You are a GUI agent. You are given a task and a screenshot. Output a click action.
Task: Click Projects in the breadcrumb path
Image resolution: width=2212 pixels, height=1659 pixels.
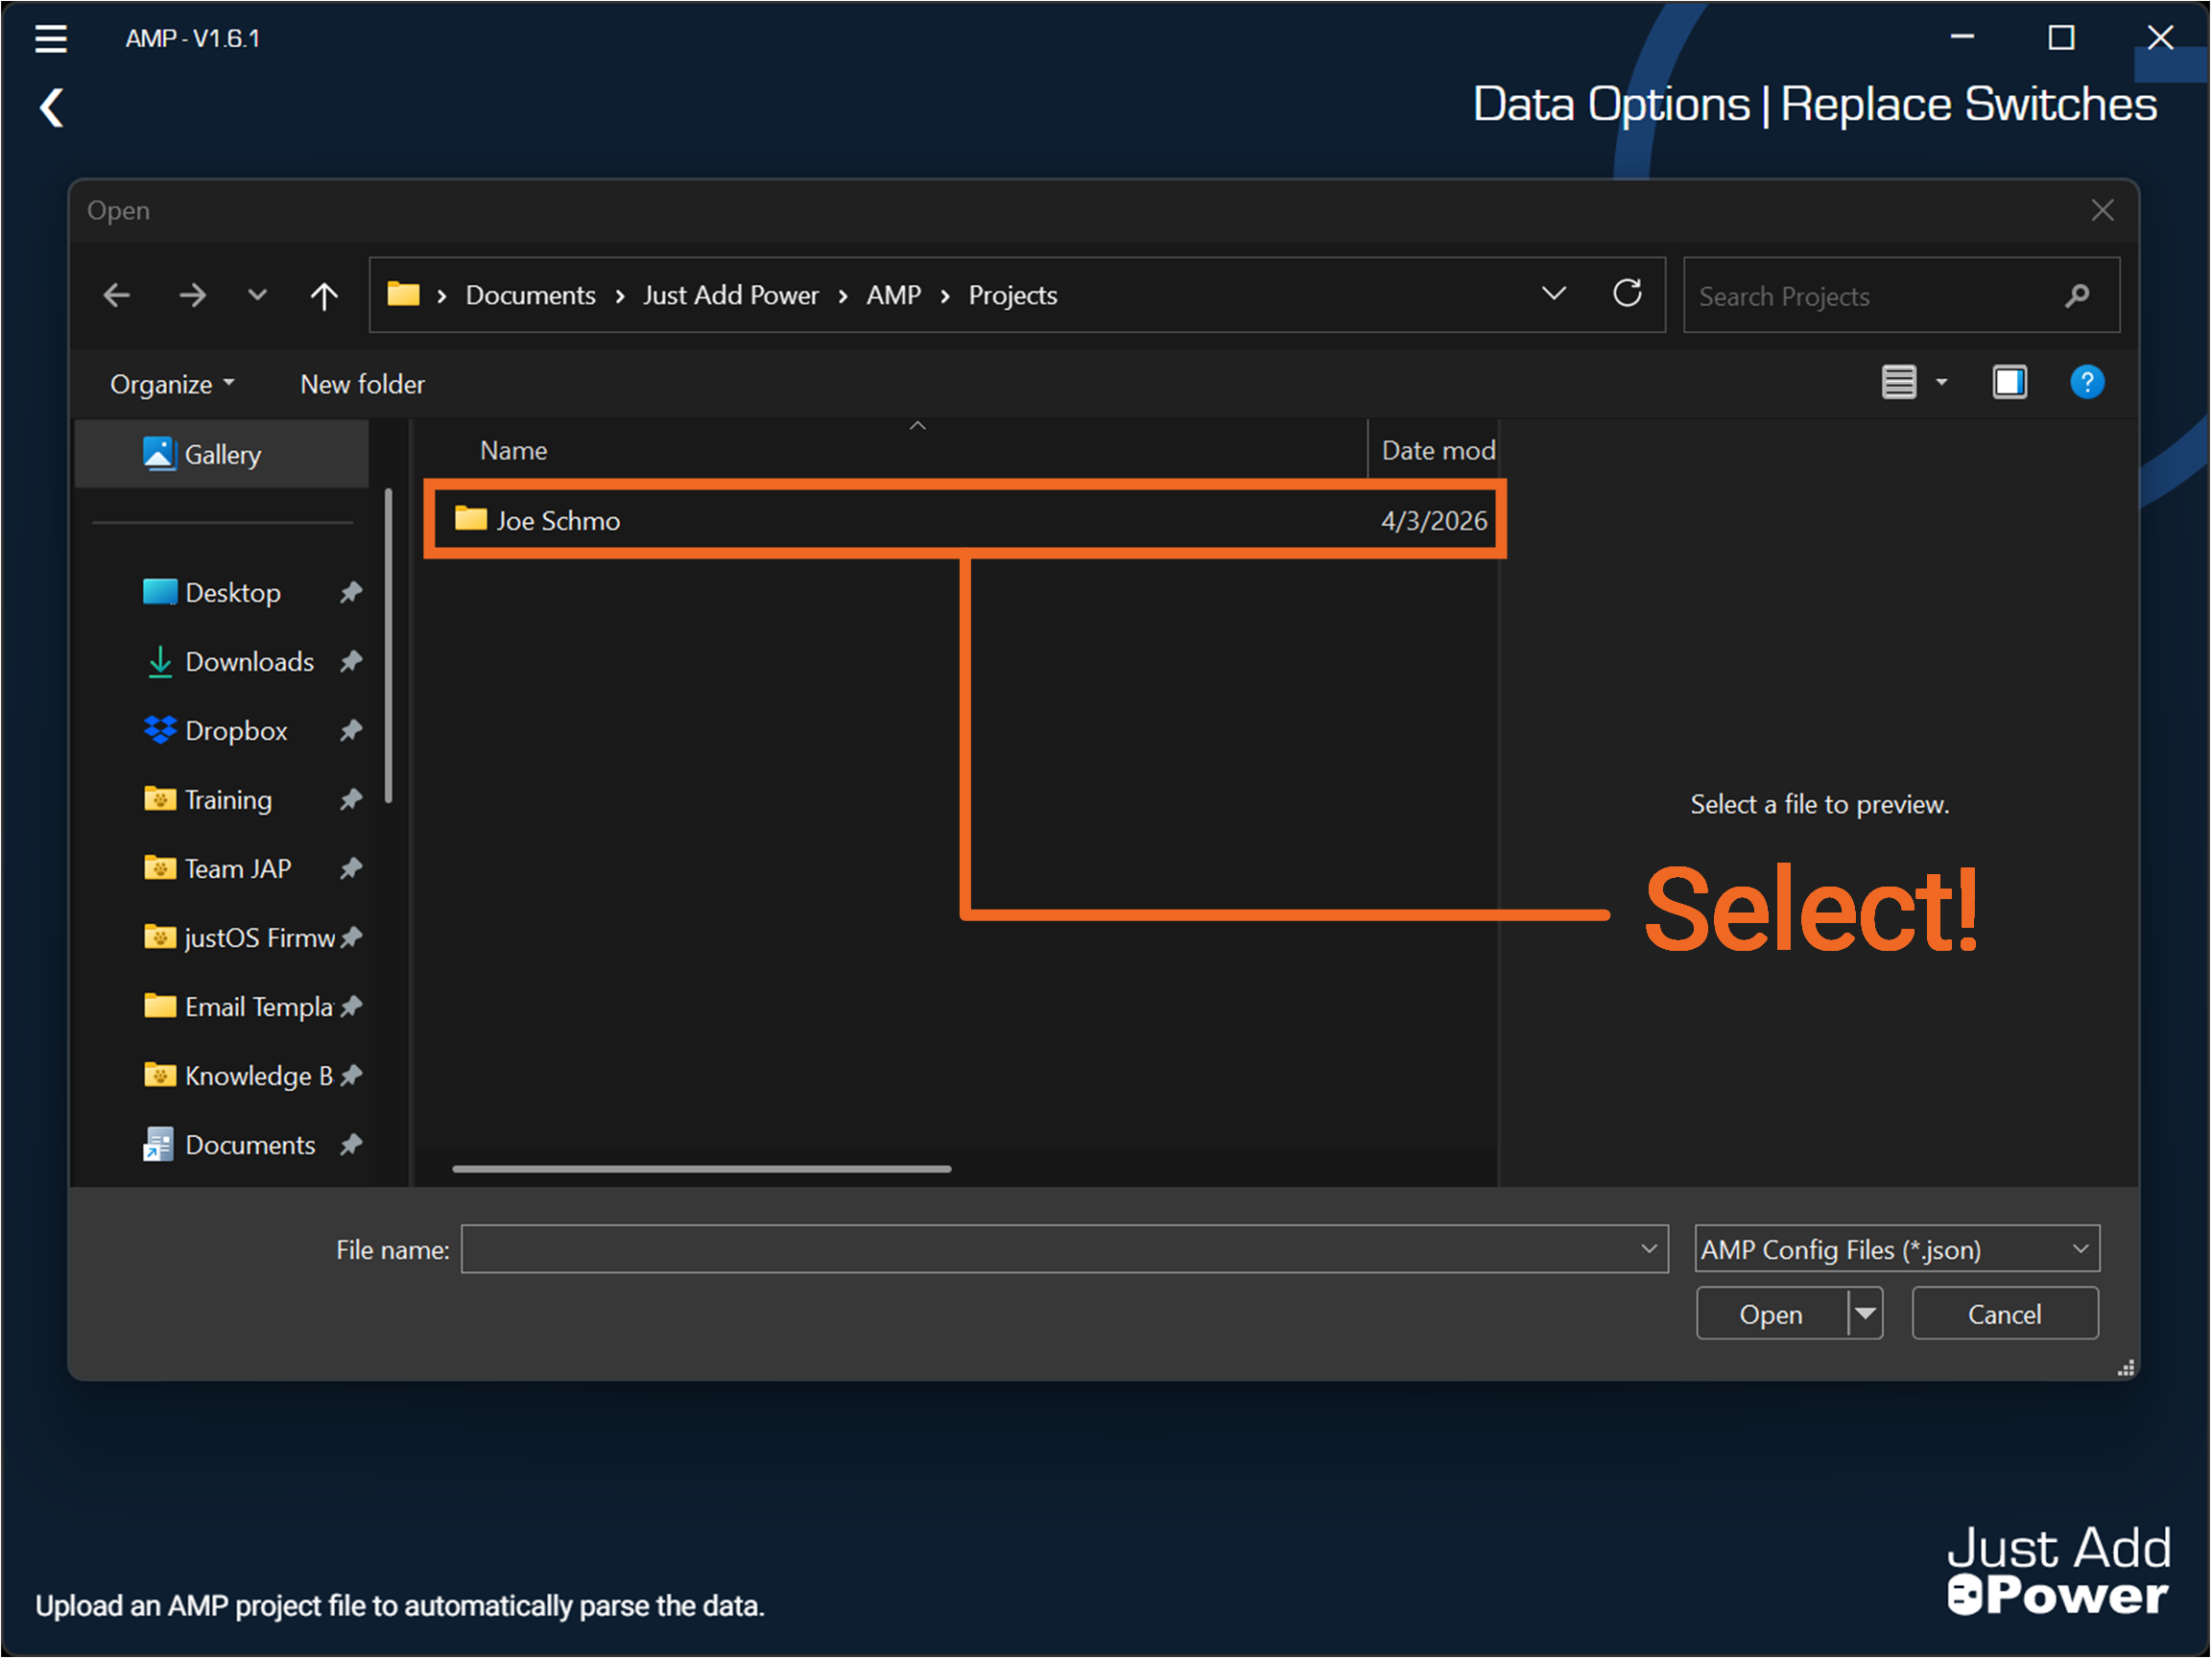pos(1012,296)
